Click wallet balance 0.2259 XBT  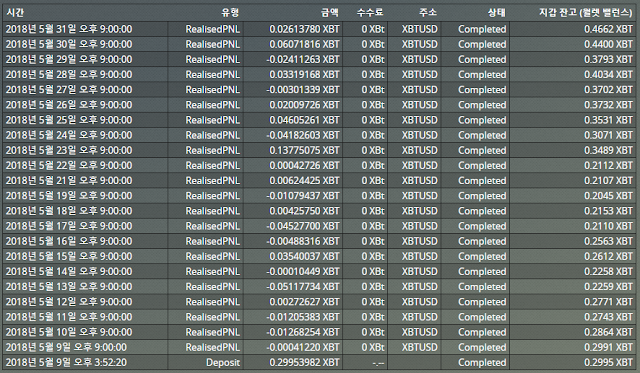tap(609, 286)
